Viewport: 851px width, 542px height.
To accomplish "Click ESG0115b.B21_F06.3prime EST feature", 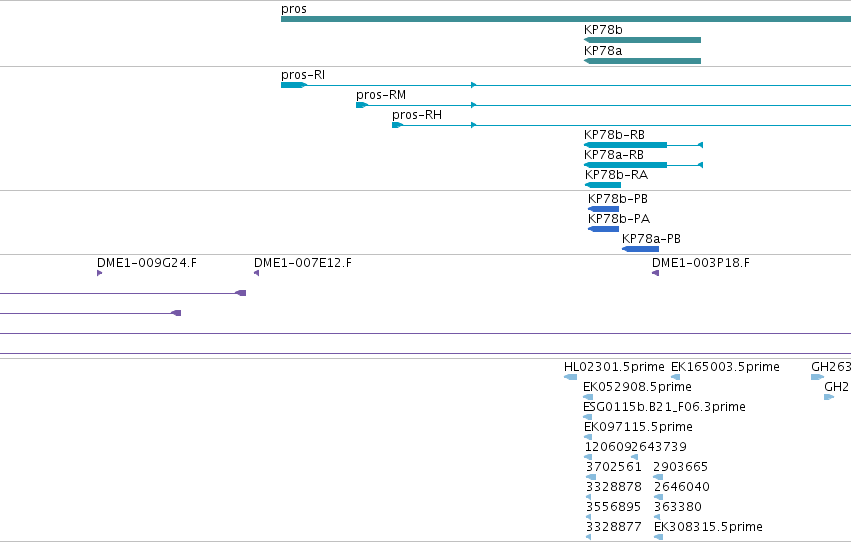I will (x=587, y=417).
